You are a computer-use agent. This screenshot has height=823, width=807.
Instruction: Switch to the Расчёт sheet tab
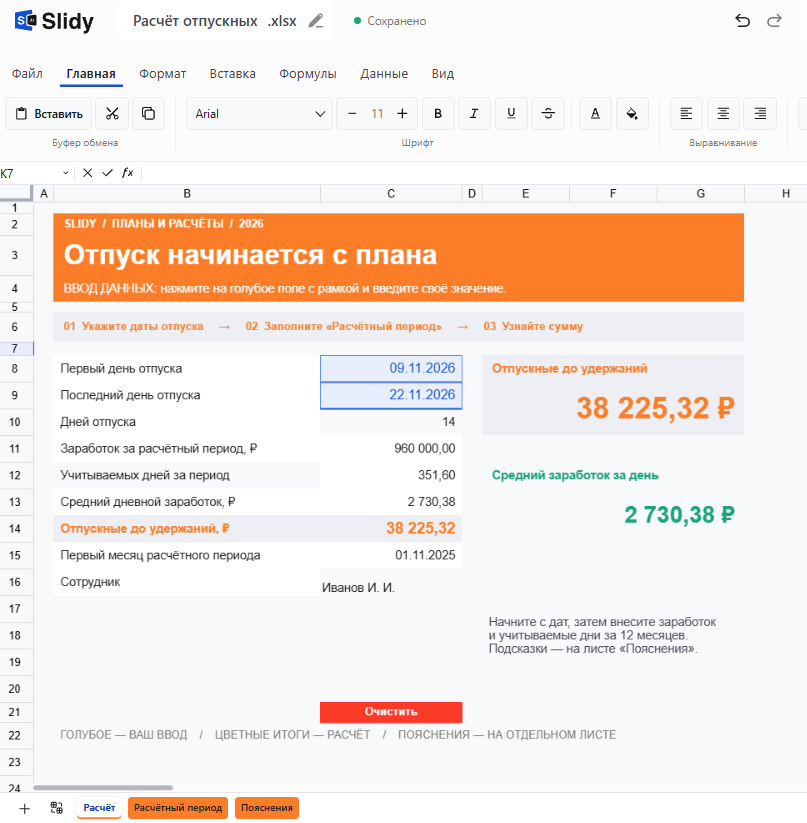click(x=99, y=808)
